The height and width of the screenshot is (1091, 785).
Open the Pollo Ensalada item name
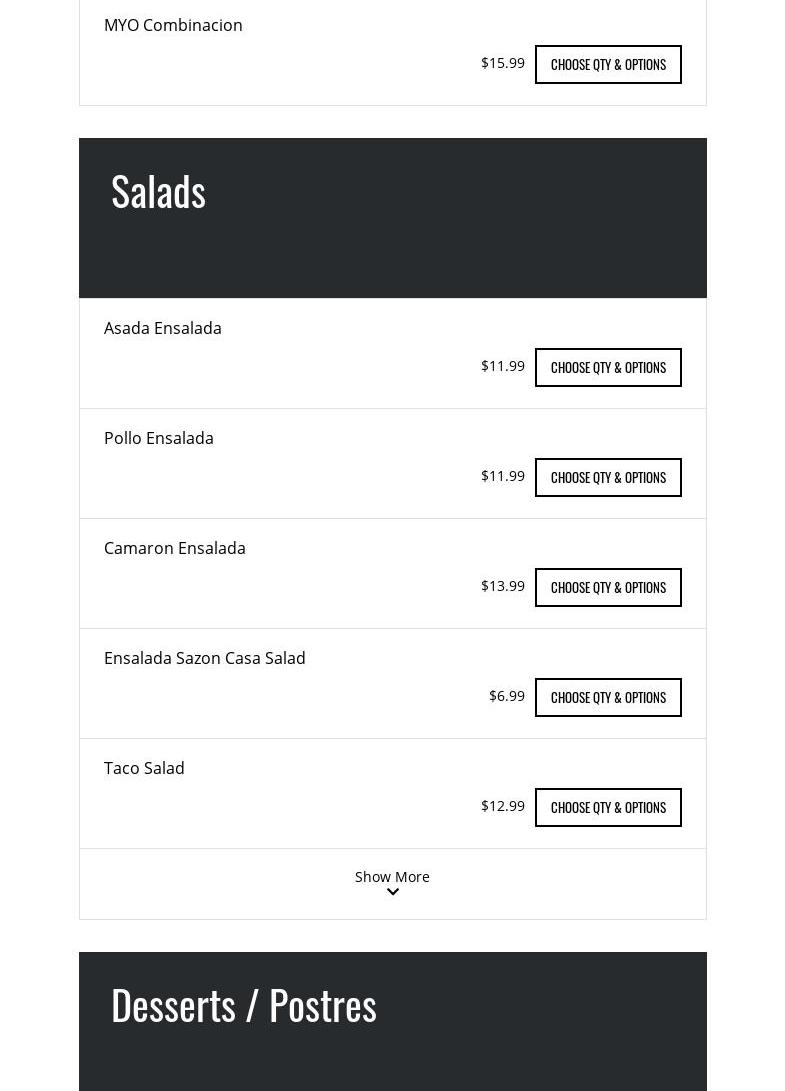point(159,438)
